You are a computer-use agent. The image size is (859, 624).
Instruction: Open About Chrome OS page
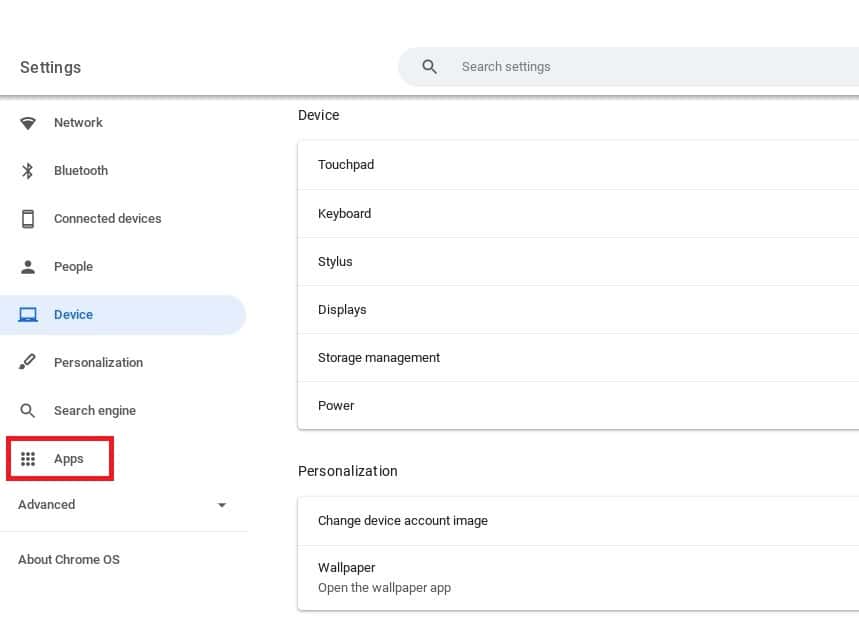(69, 559)
